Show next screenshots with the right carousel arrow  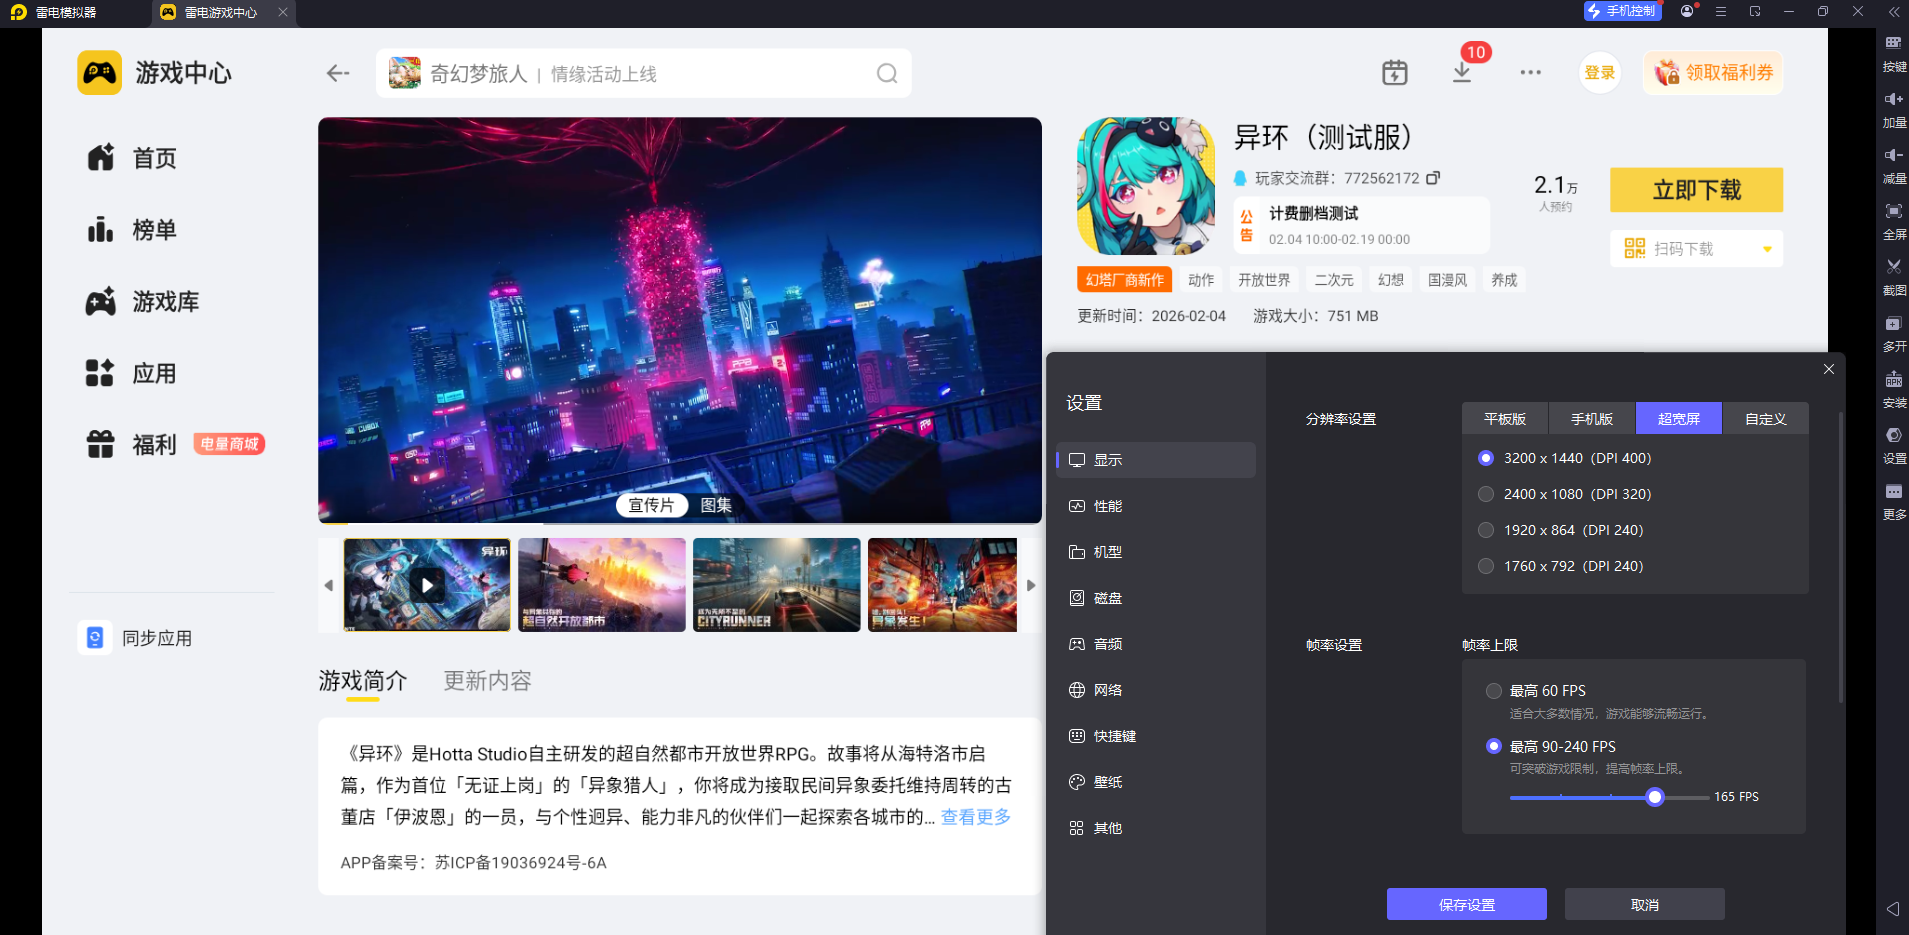(x=1031, y=585)
